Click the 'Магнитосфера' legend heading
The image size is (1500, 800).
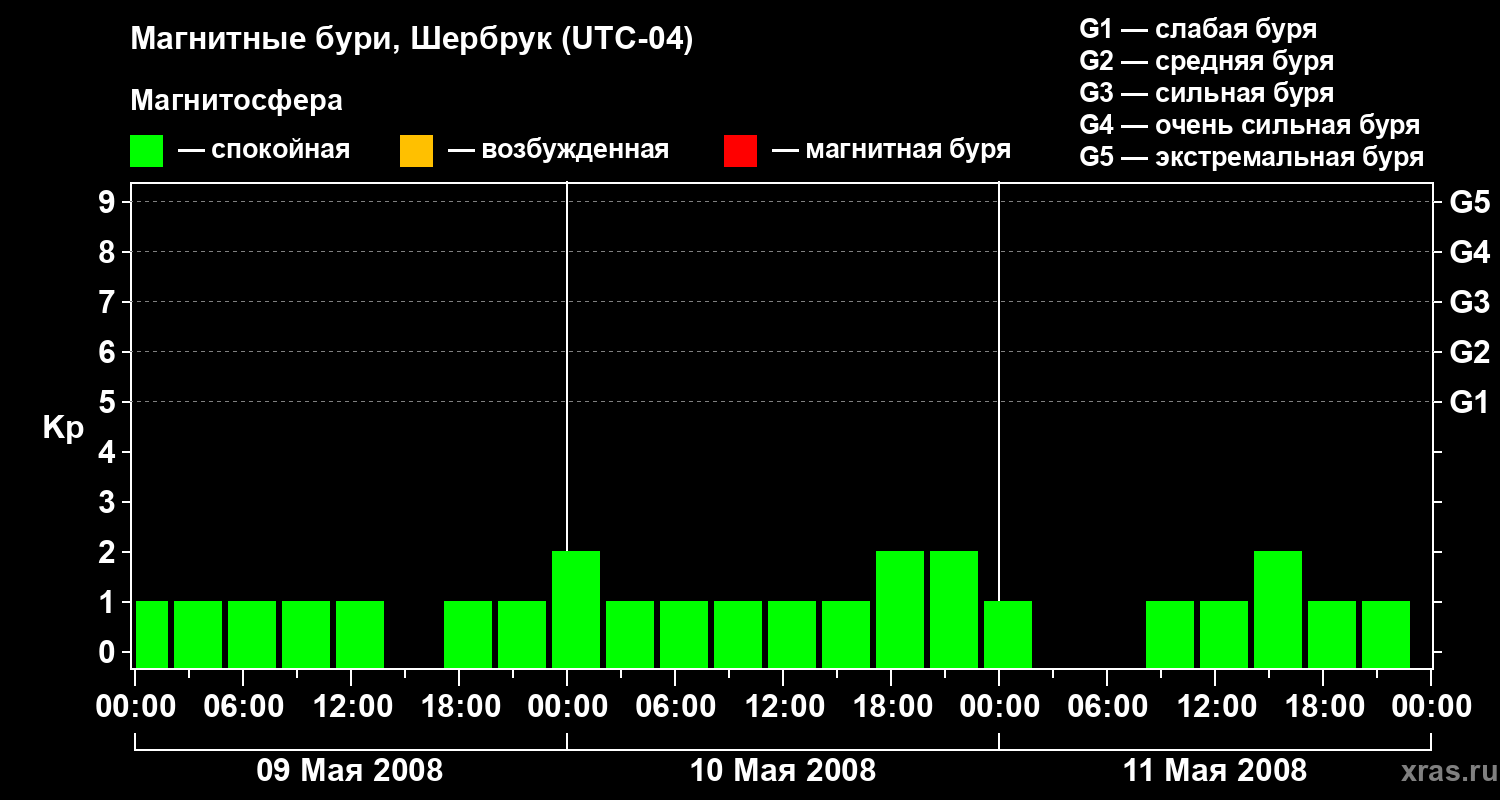(236, 101)
